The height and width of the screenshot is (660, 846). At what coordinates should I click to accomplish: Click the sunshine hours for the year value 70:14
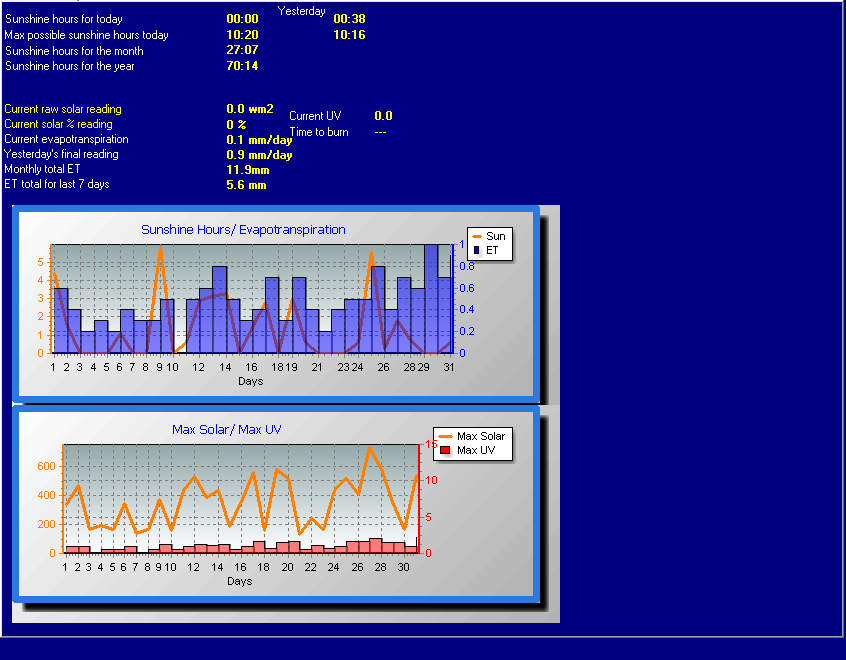tap(243, 66)
